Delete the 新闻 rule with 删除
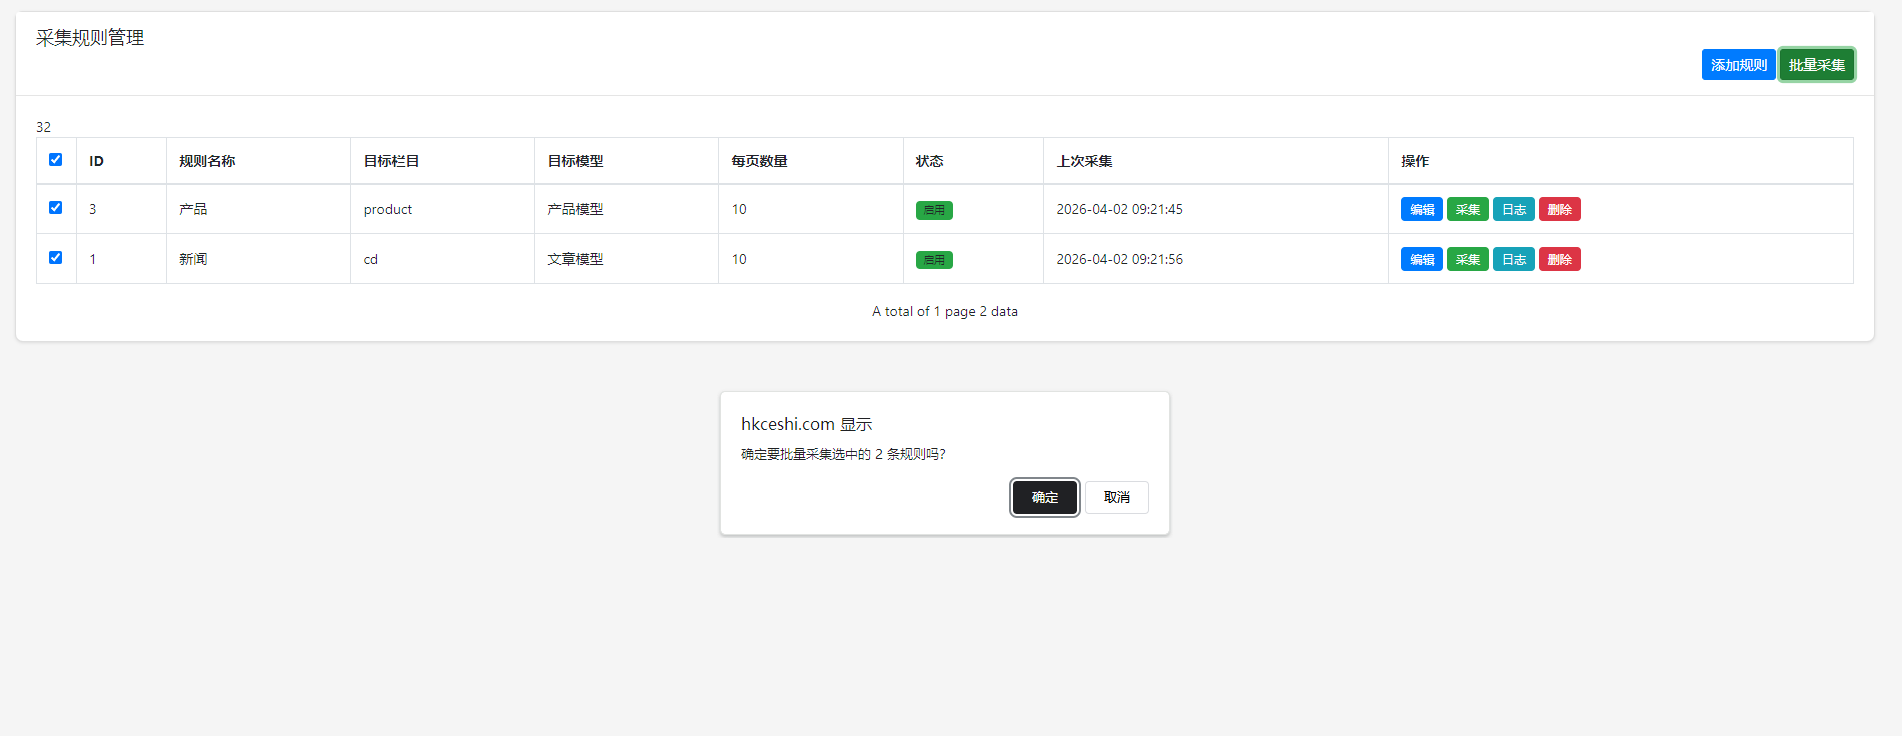 pos(1559,259)
